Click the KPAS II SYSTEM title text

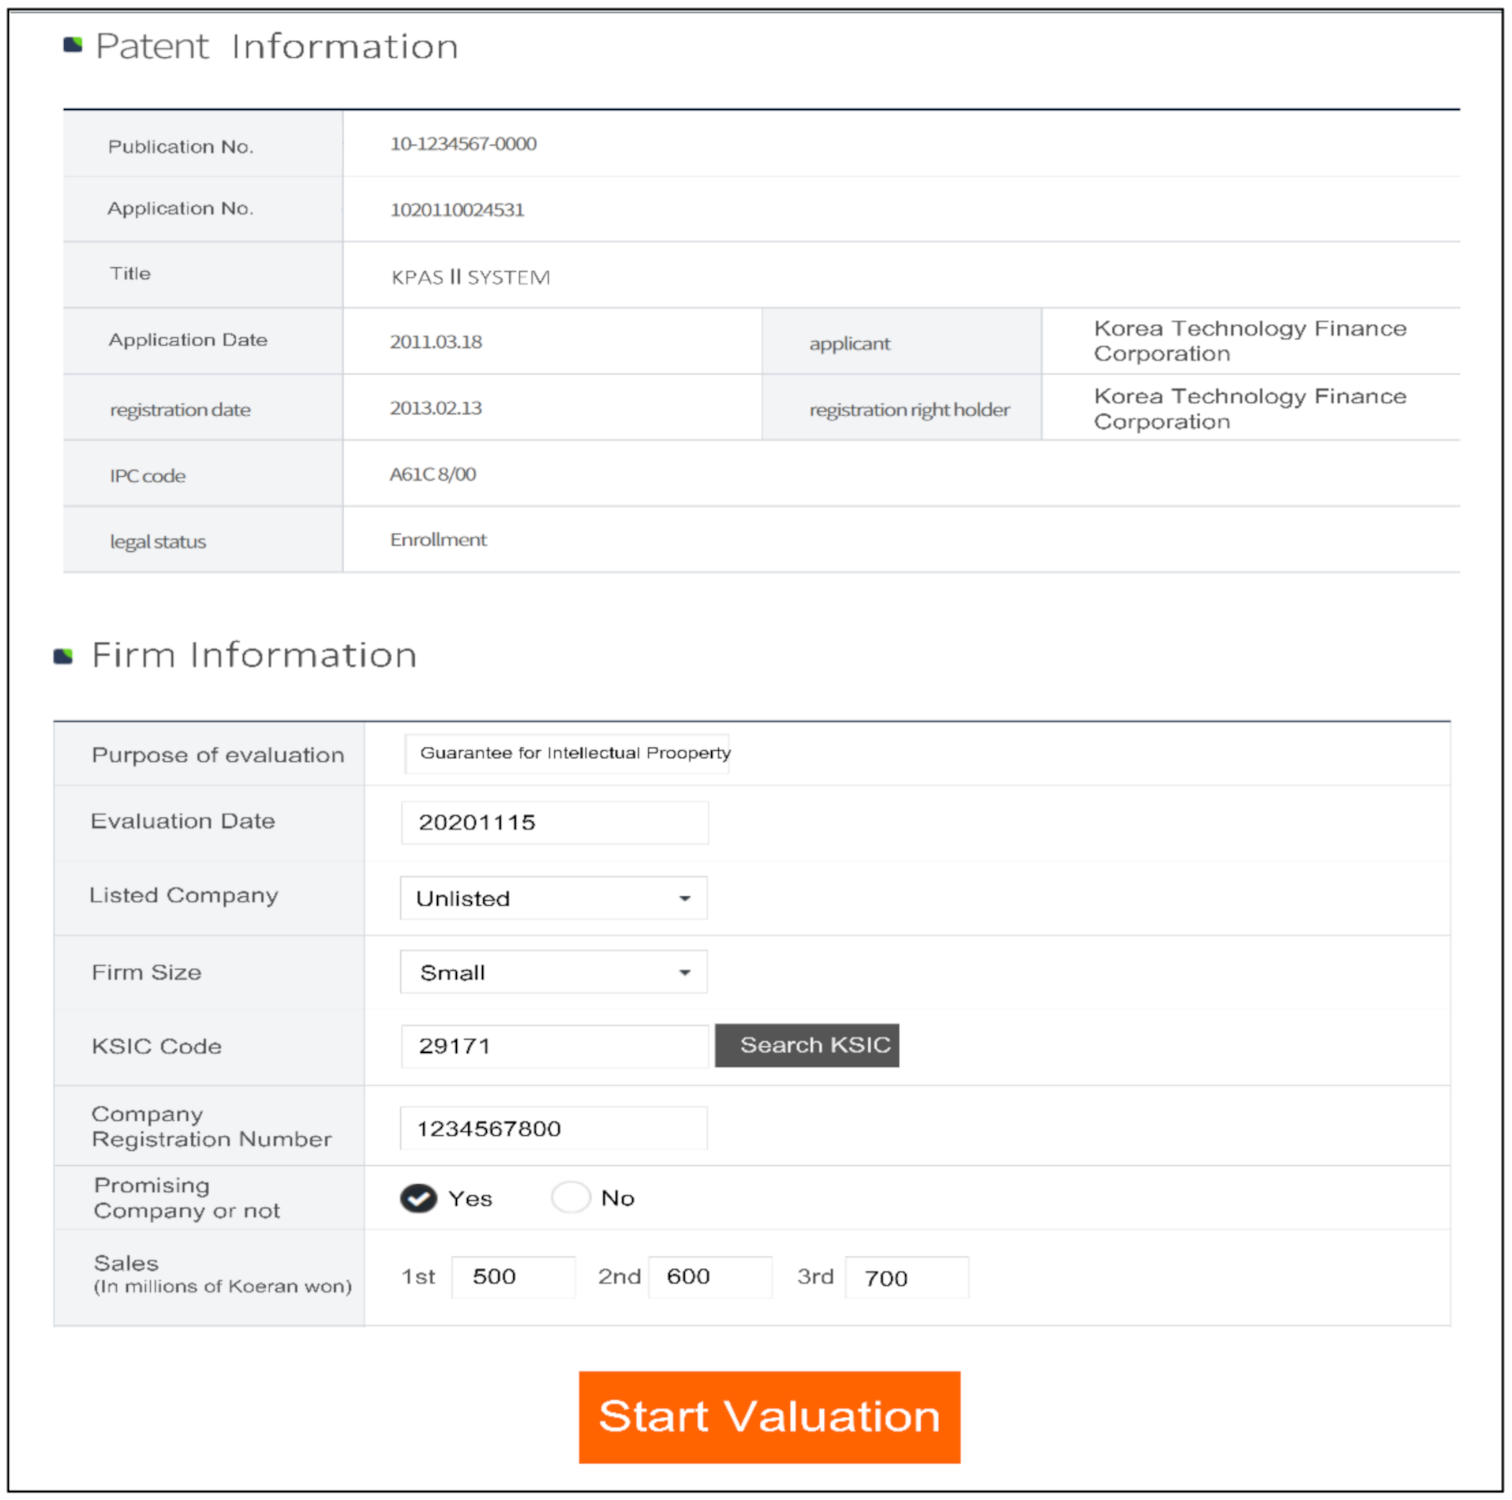tap(470, 277)
